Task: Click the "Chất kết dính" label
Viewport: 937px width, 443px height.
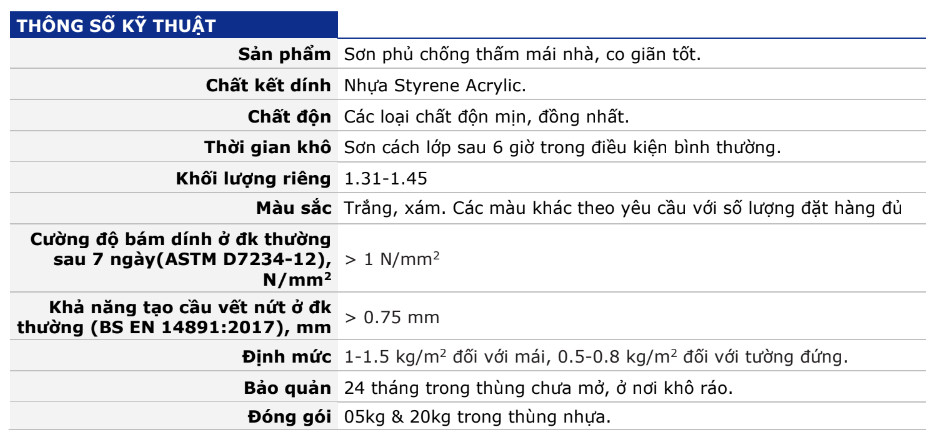Action: [x=268, y=86]
